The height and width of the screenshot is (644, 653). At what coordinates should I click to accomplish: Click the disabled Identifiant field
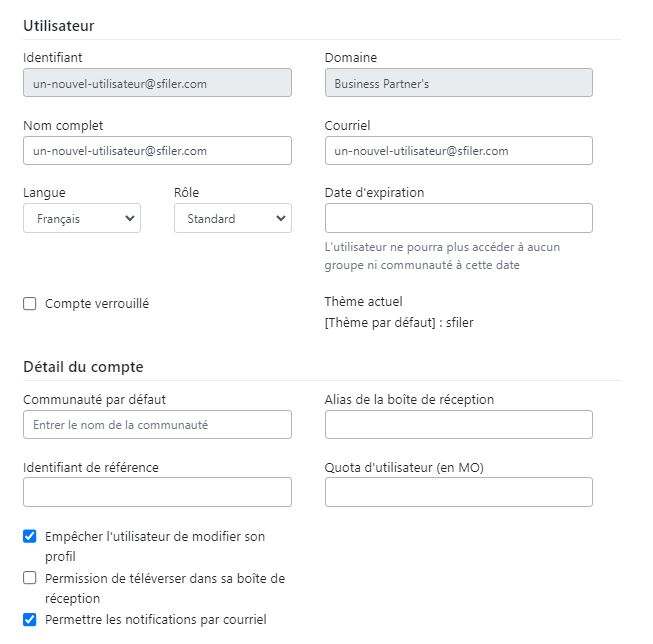point(157,83)
